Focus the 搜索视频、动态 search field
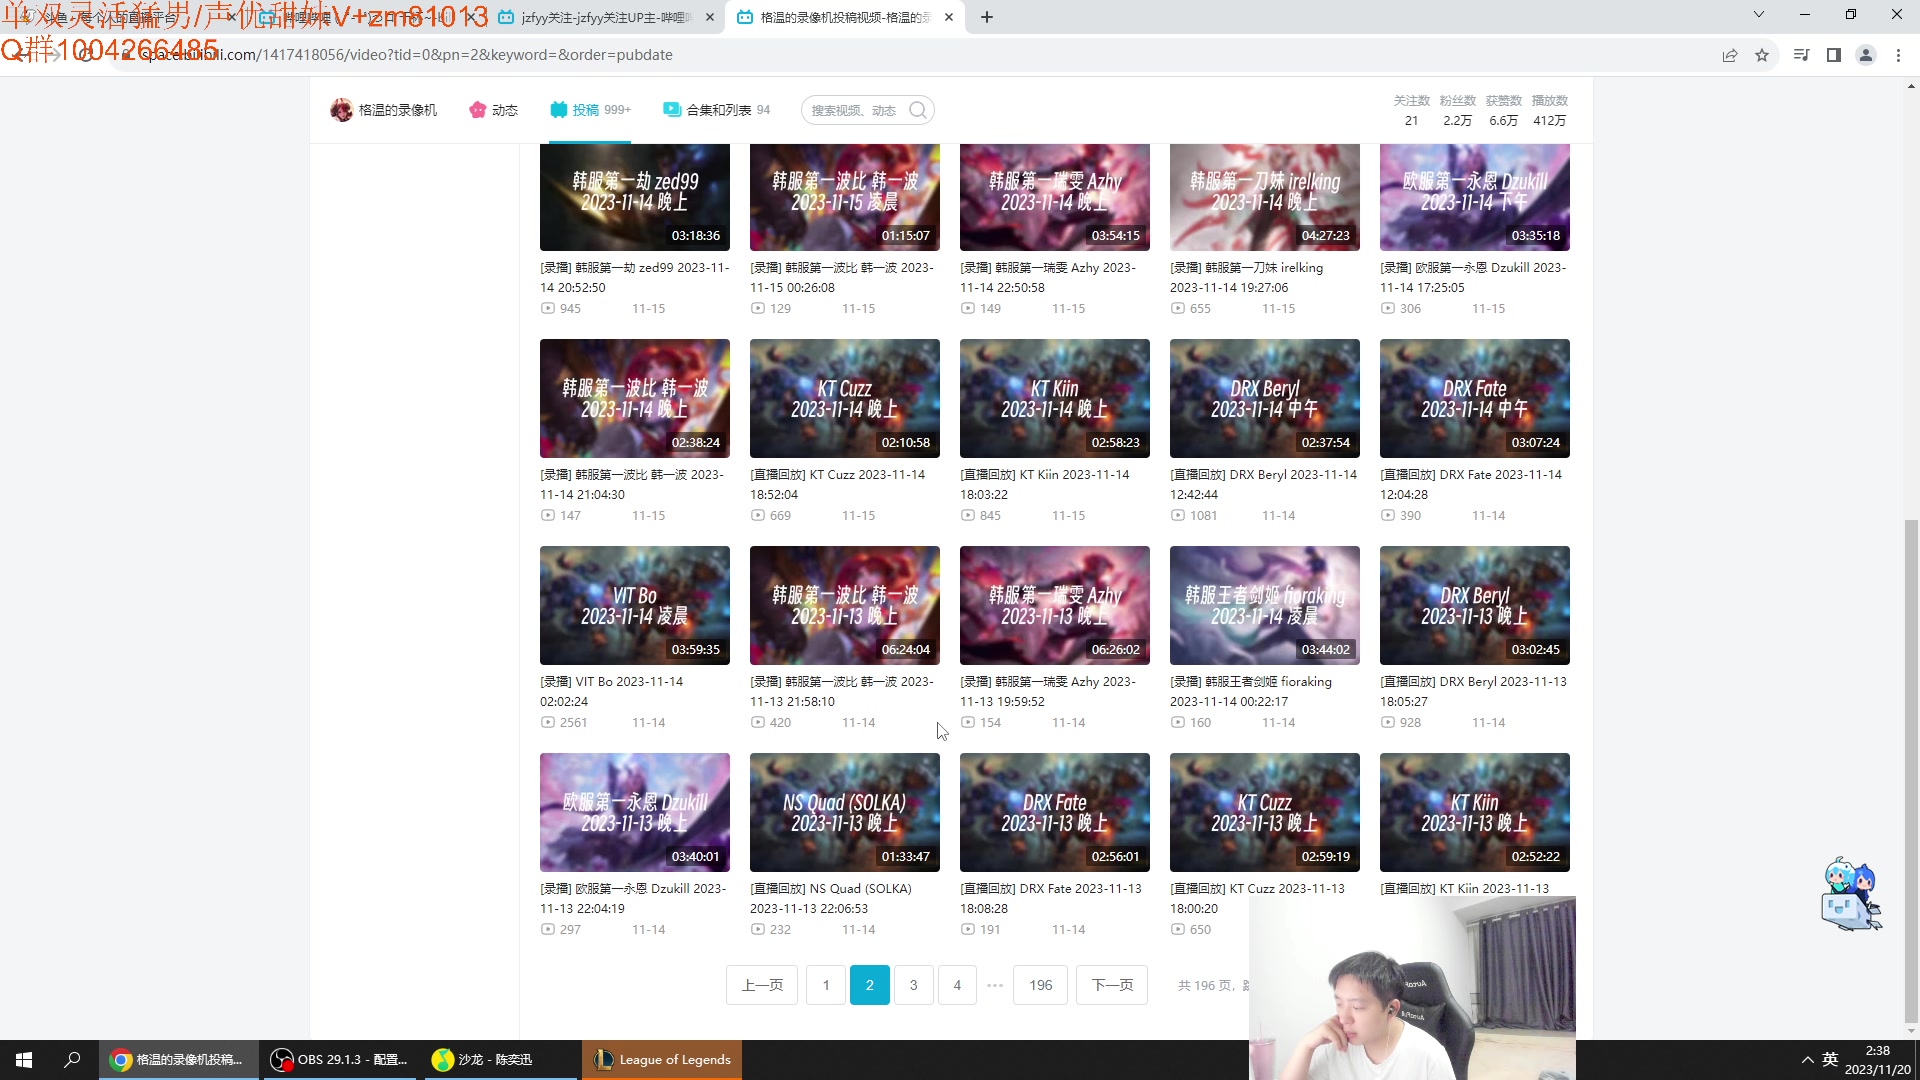1920x1080 pixels. pyautogui.click(x=855, y=110)
